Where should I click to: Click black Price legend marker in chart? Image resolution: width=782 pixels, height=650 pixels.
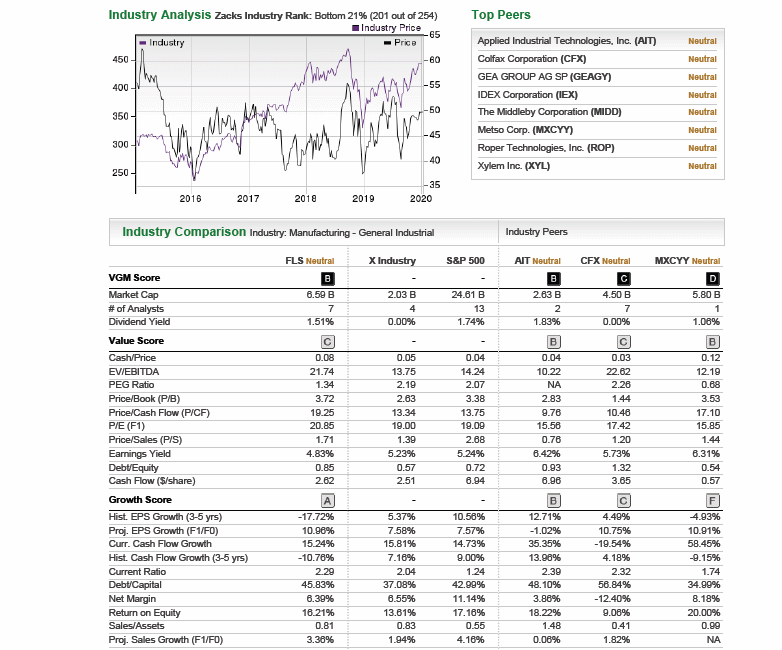tap(388, 43)
